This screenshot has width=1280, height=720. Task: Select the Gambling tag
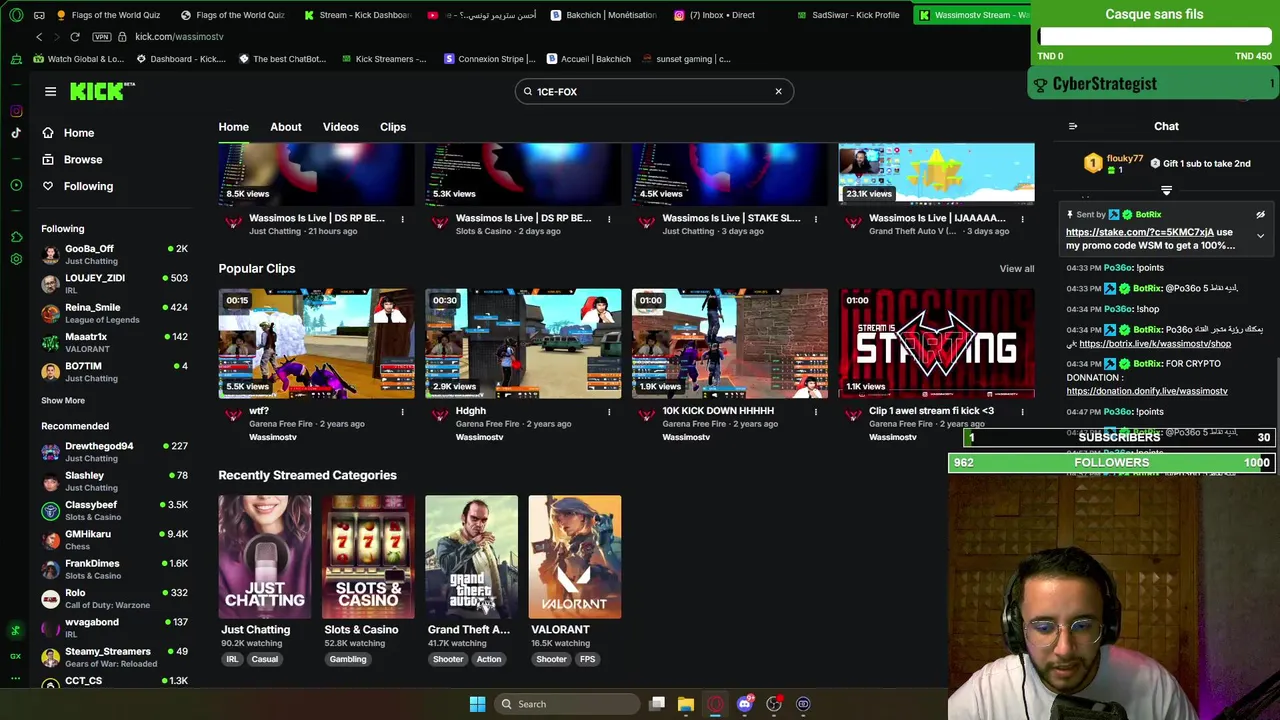(x=348, y=659)
